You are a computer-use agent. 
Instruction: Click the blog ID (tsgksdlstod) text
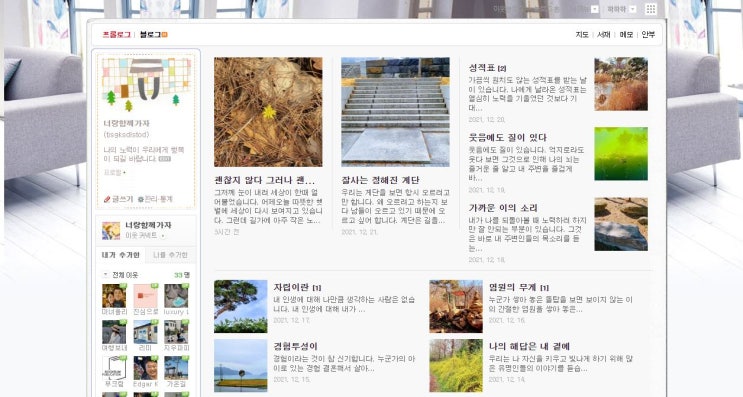pos(126,135)
